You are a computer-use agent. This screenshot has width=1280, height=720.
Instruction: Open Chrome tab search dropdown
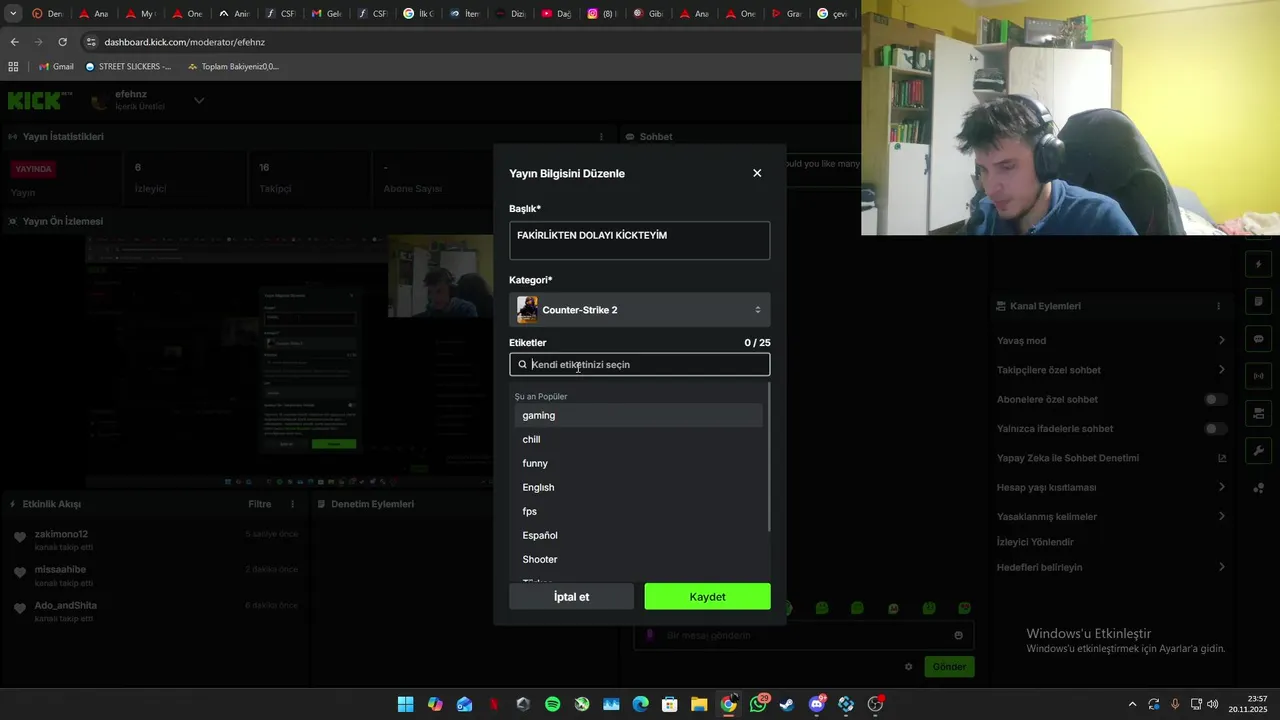[x=13, y=14]
